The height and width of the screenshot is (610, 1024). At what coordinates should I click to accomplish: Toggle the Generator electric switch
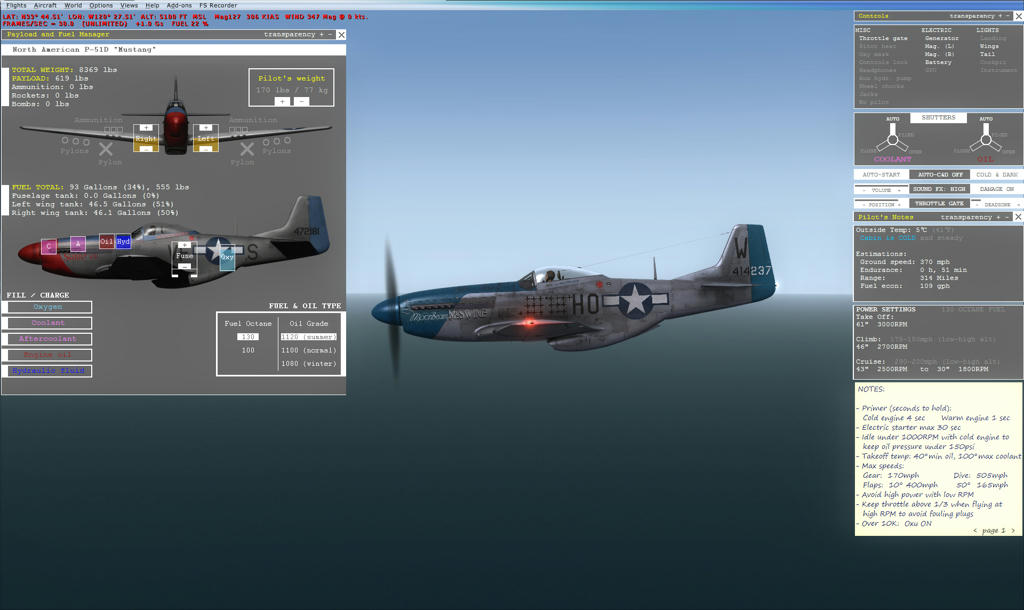(942, 39)
